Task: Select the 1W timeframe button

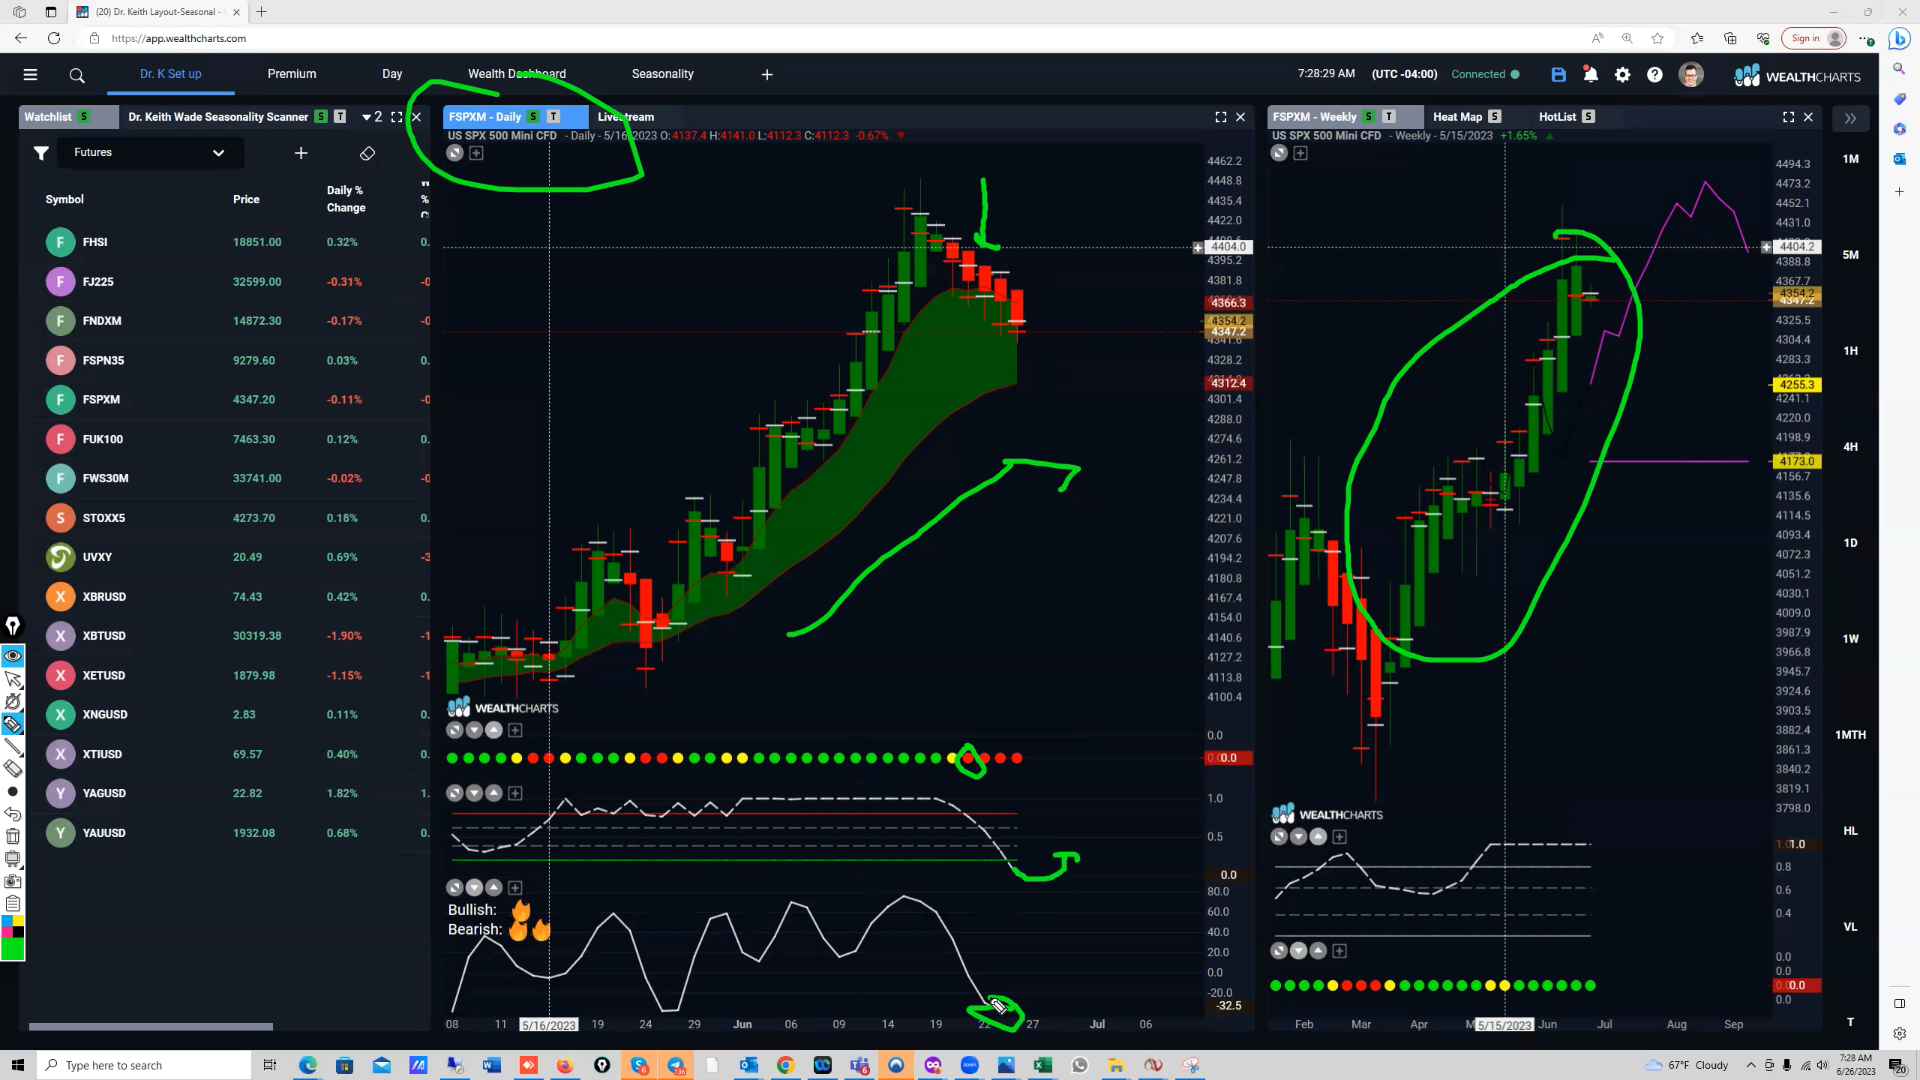Action: coord(1850,639)
